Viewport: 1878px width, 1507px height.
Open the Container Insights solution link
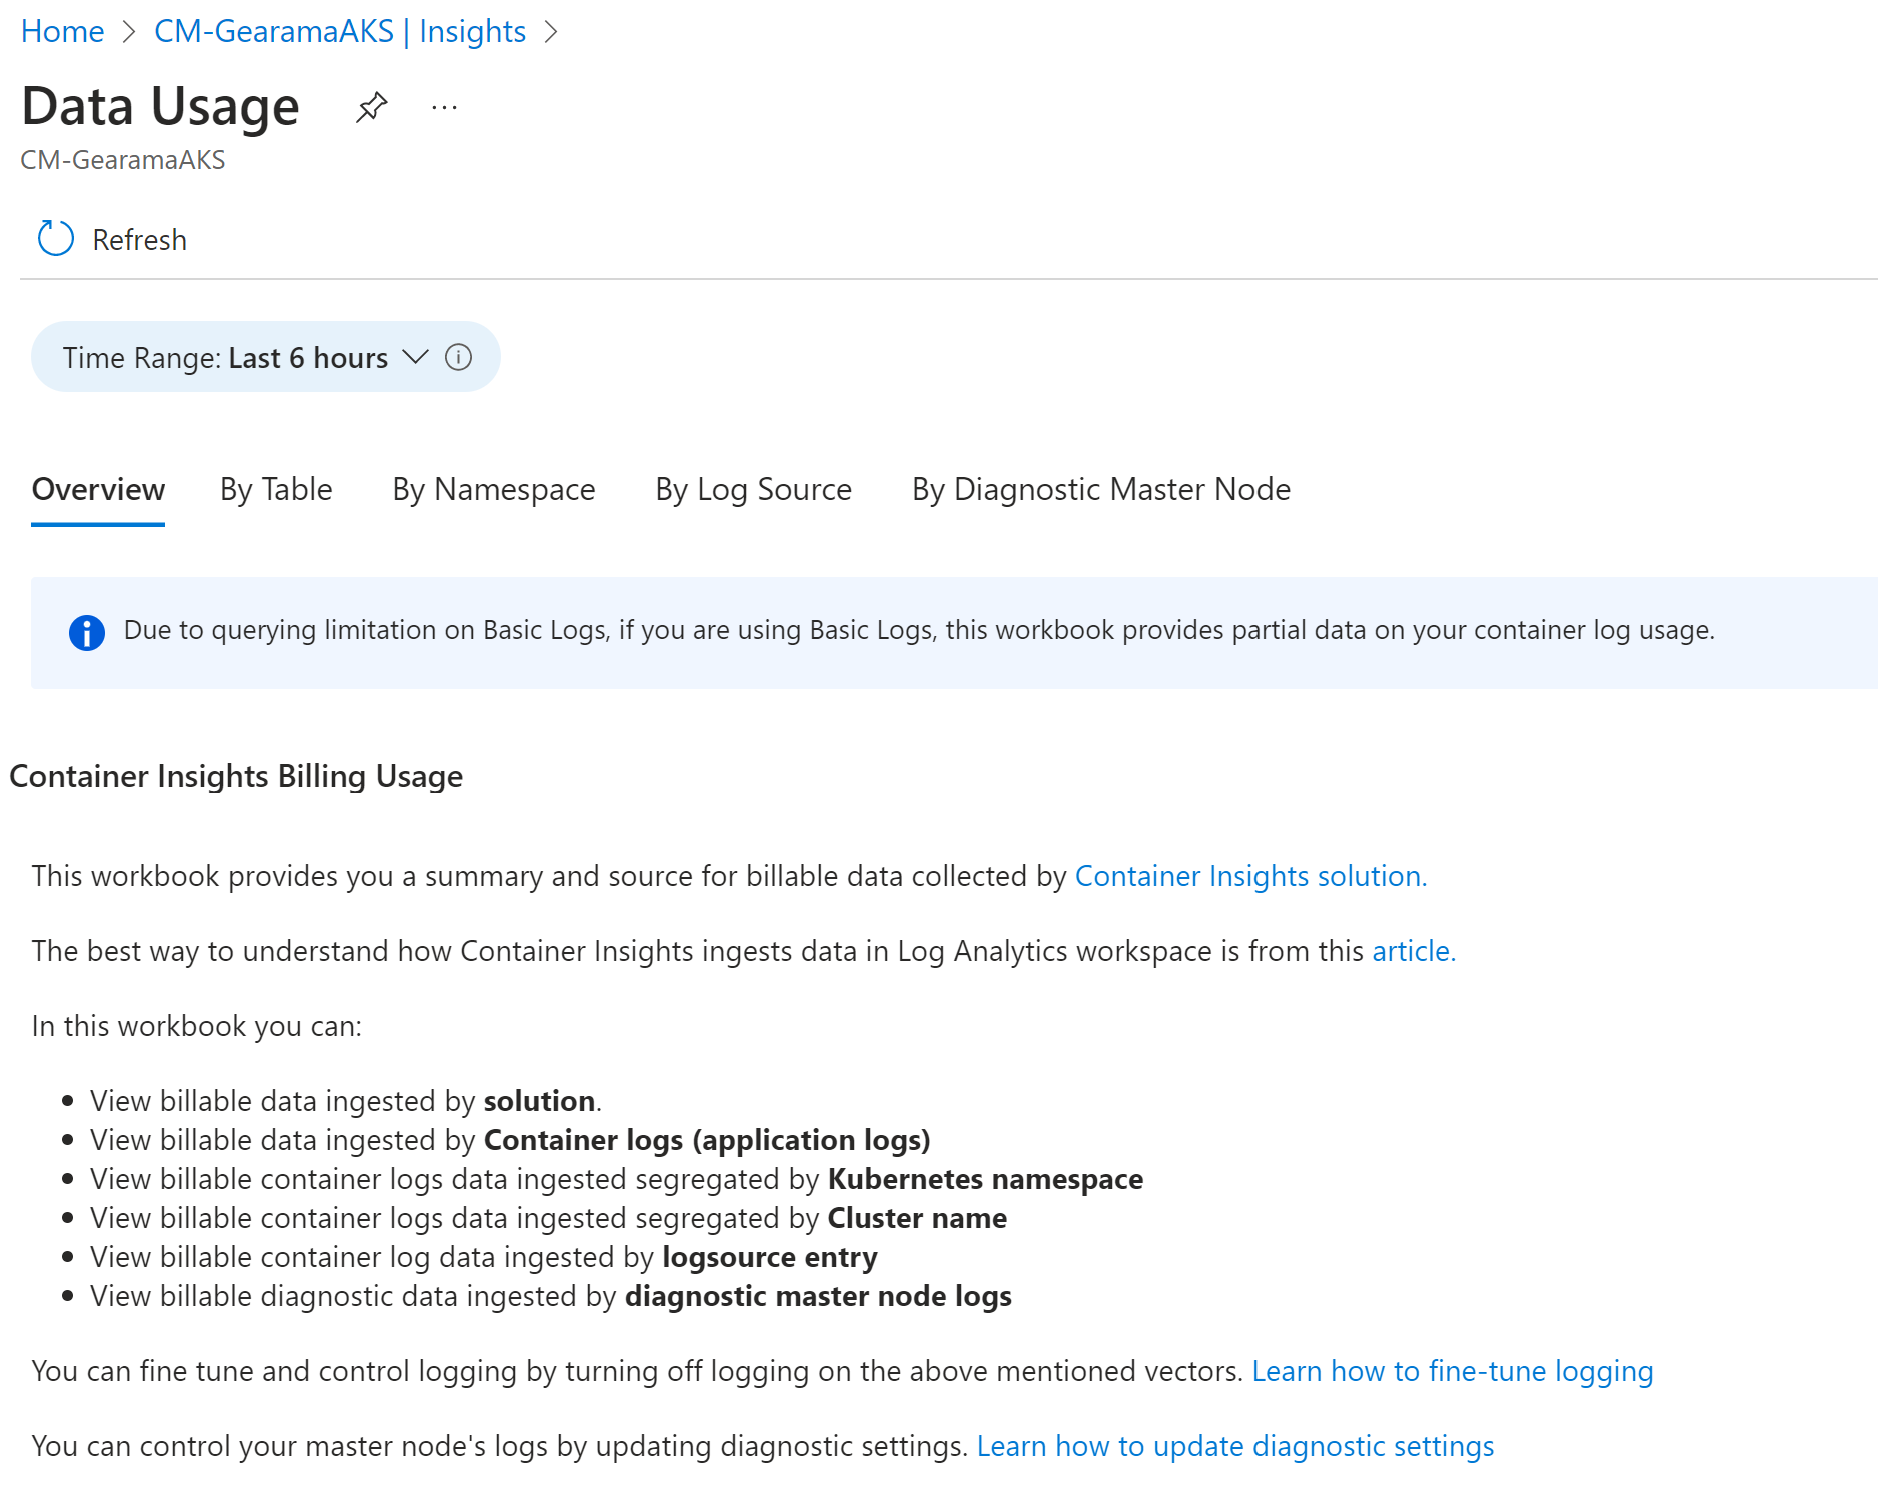point(1250,876)
